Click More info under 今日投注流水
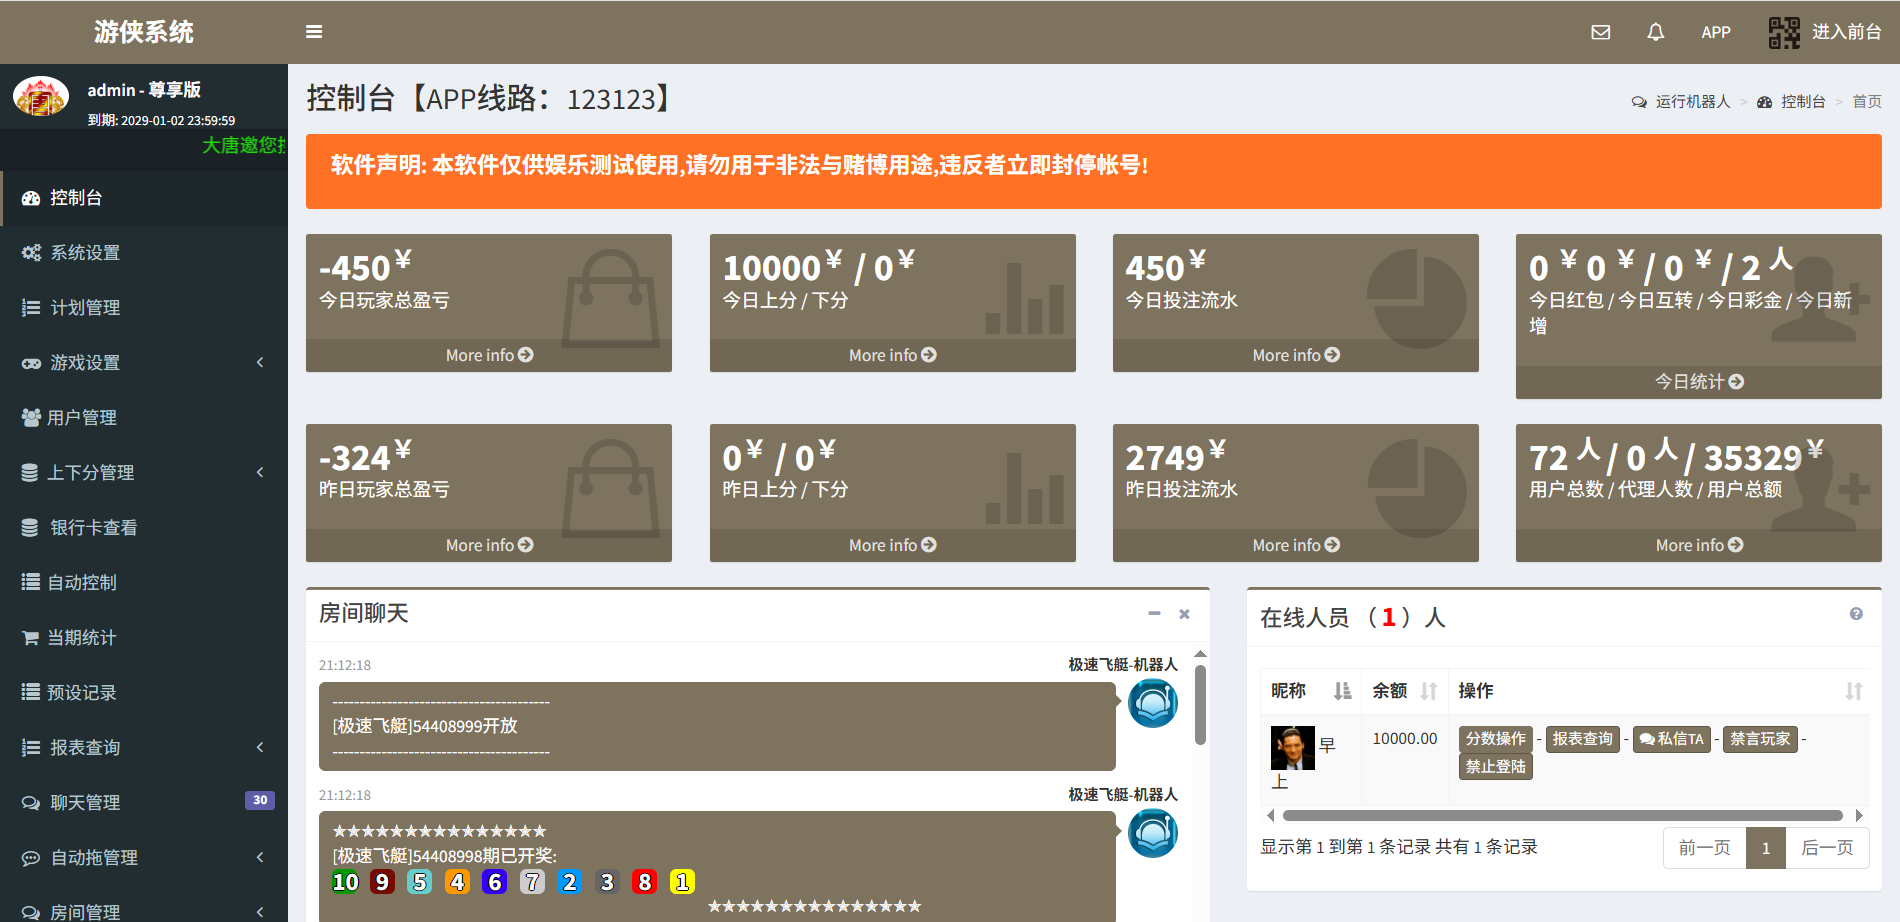 (1295, 355)
